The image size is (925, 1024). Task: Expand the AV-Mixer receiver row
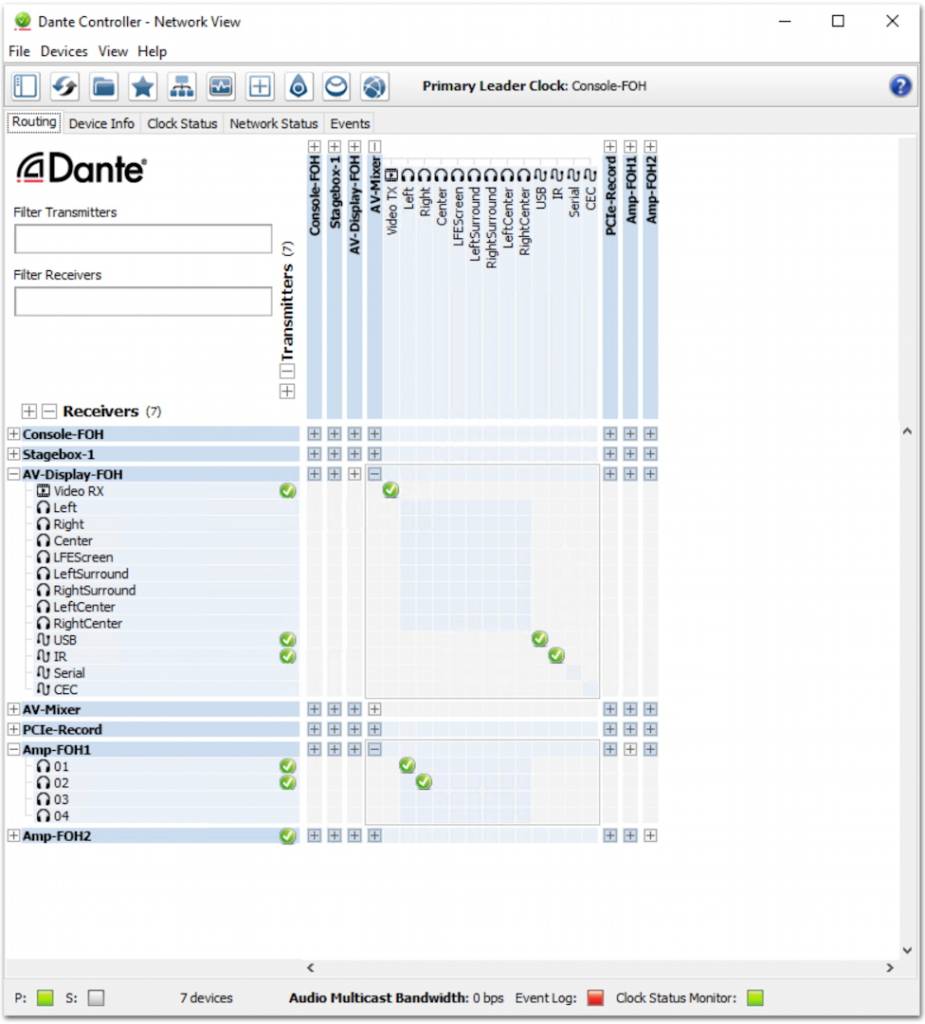click(13, 709)
